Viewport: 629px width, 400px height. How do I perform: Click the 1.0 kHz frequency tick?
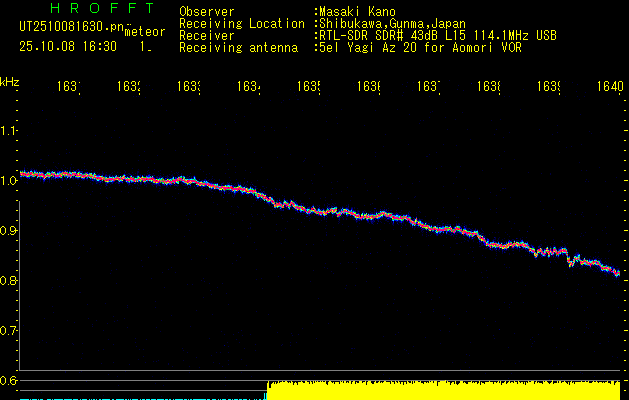(9, 181)
